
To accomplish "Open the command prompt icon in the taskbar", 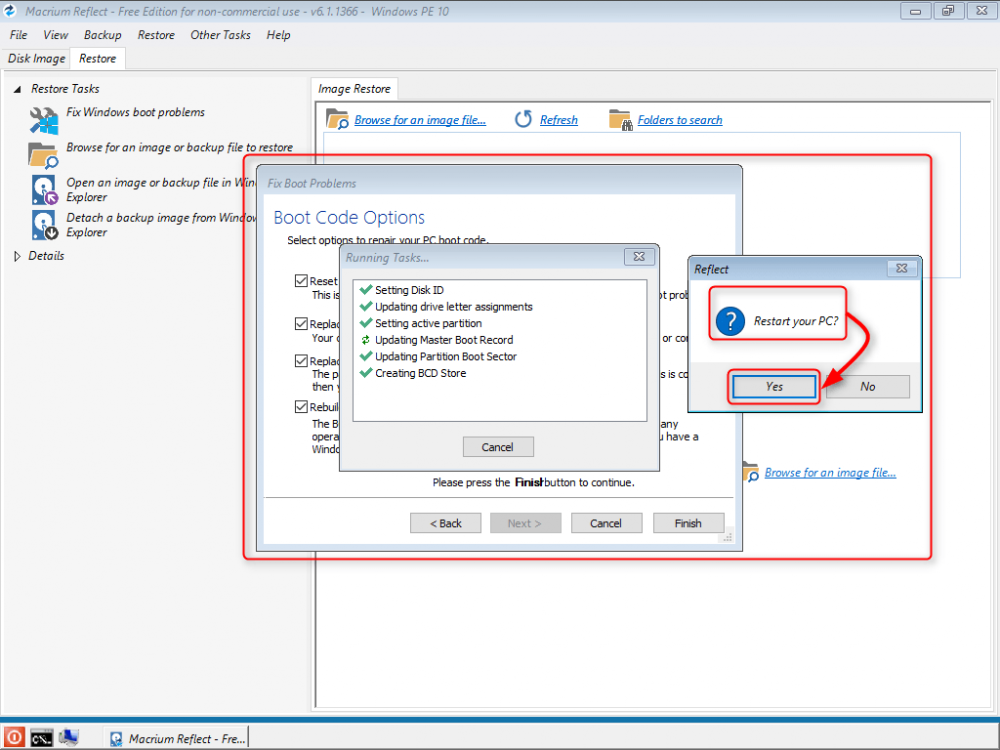I will [x=41, y=738].
